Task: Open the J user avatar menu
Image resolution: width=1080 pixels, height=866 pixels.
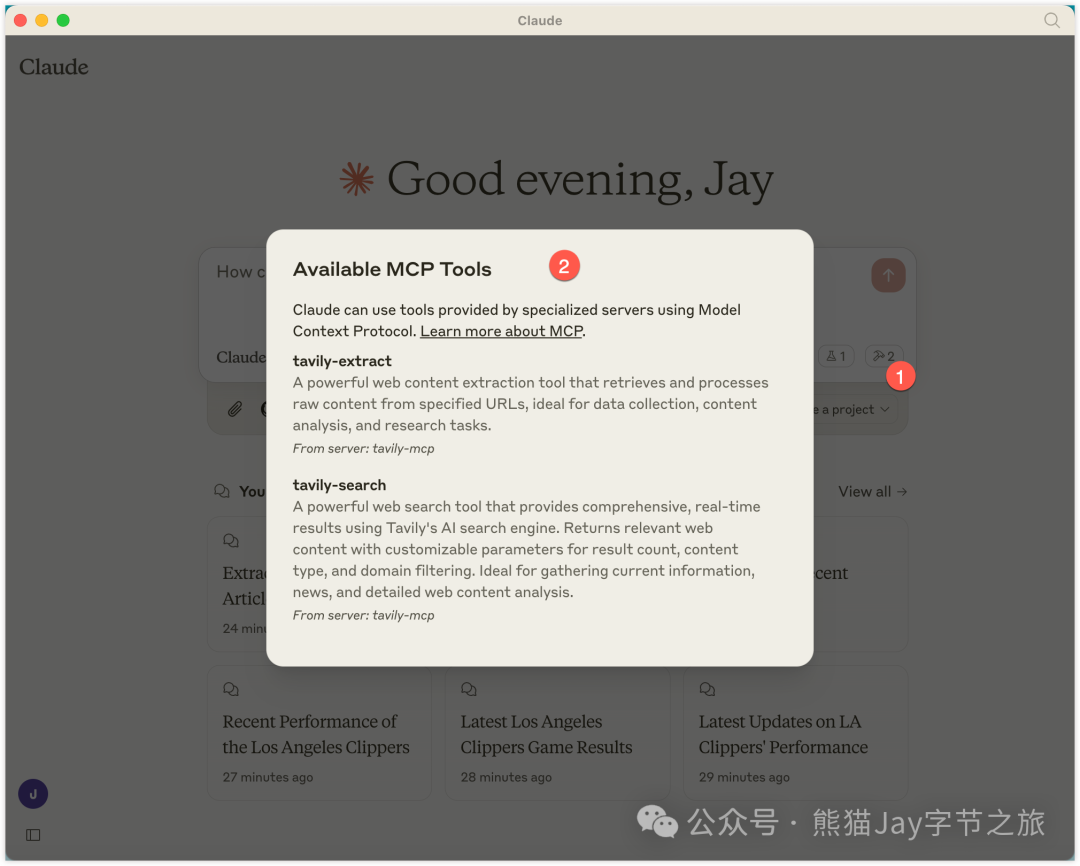Action: (x=33, y=794)
